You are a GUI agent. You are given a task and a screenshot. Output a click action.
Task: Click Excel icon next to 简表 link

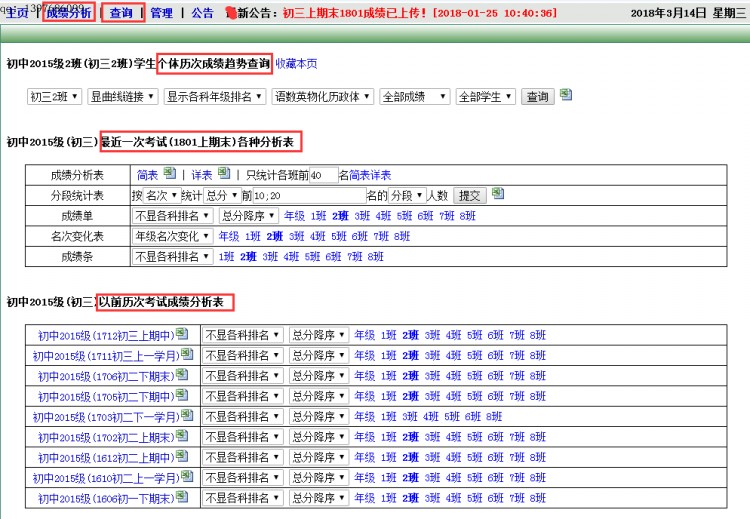169,173
